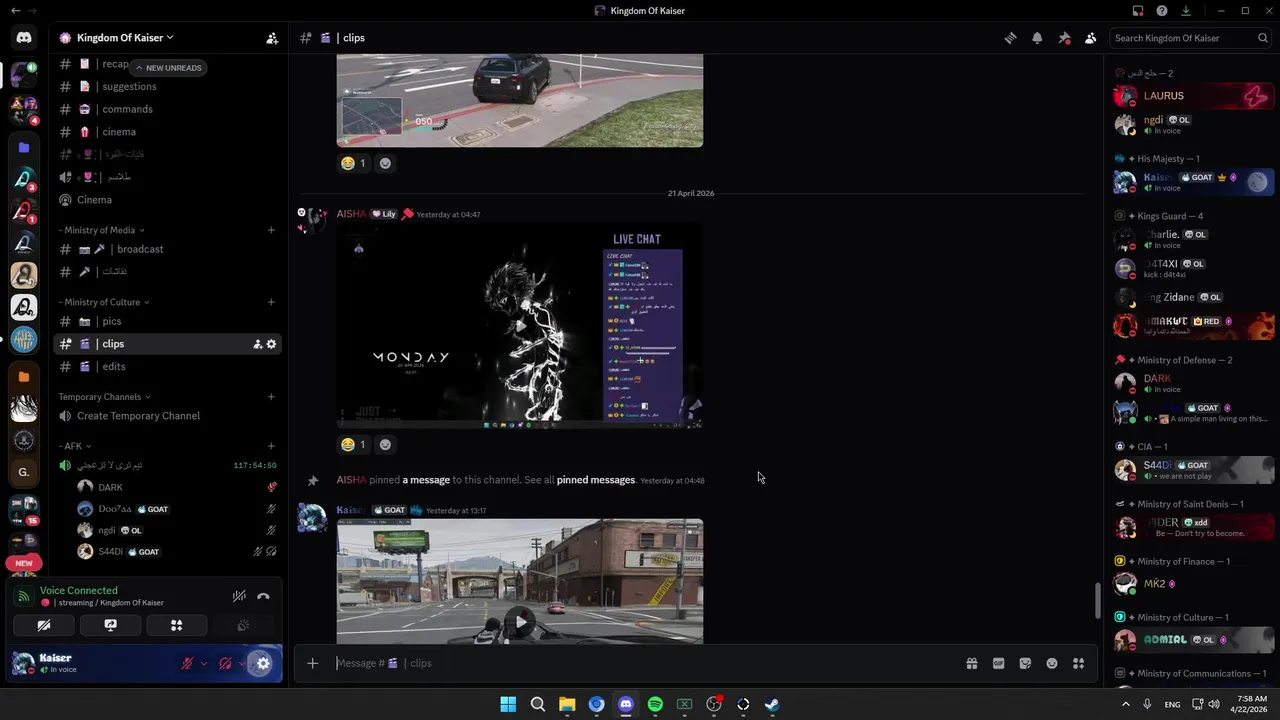This screenshot has height=720, width=1280.
Task: Collapse the AFK category
Action: click(x=75, y=446)
